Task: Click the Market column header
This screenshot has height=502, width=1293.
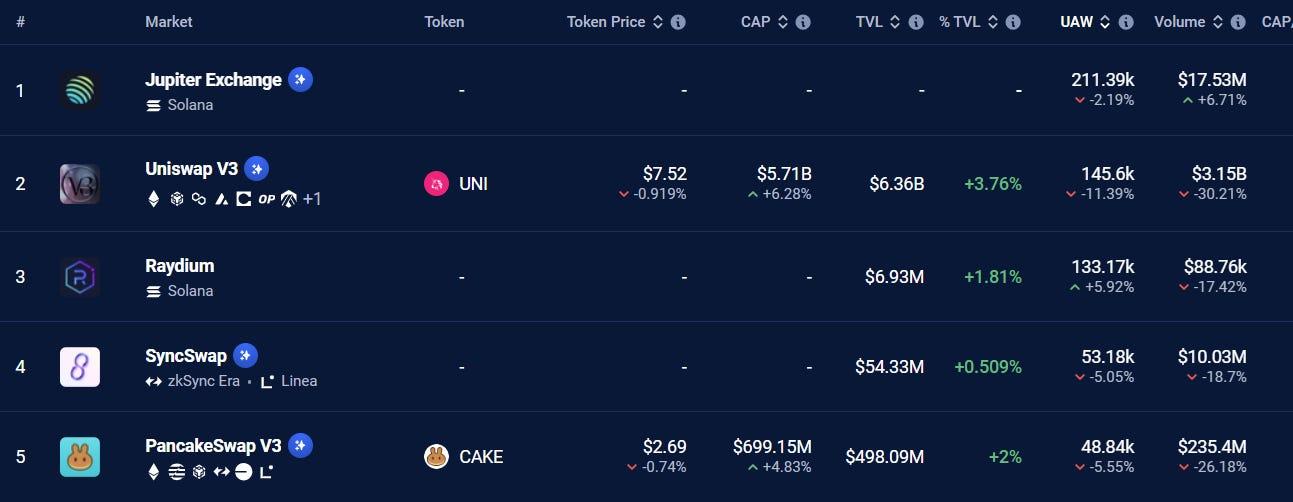Action: pos(169,22)
